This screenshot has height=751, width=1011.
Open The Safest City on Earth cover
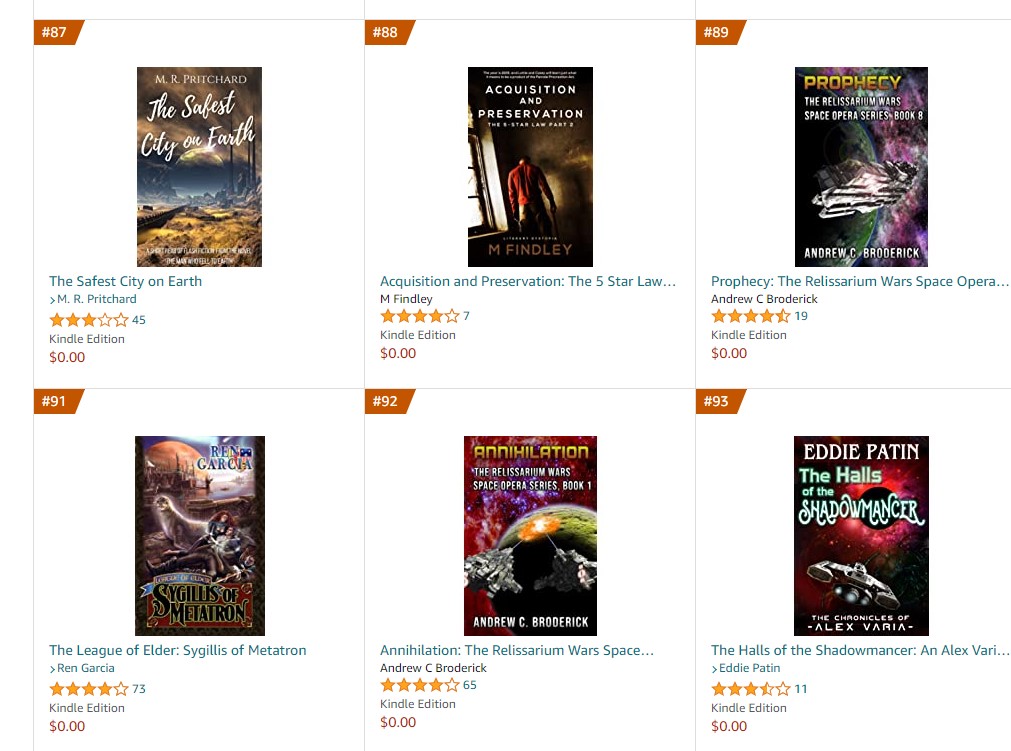tap(199, 167)
